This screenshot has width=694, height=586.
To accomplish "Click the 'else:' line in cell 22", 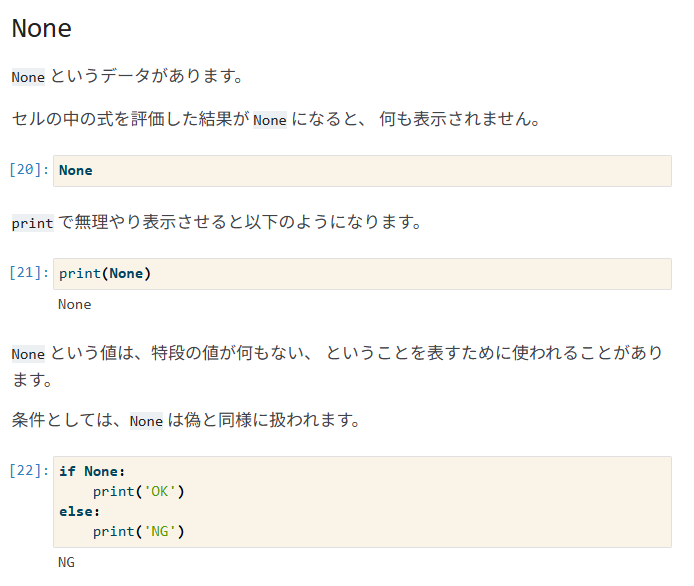I will pyautogui.click(x=80, y=512).
